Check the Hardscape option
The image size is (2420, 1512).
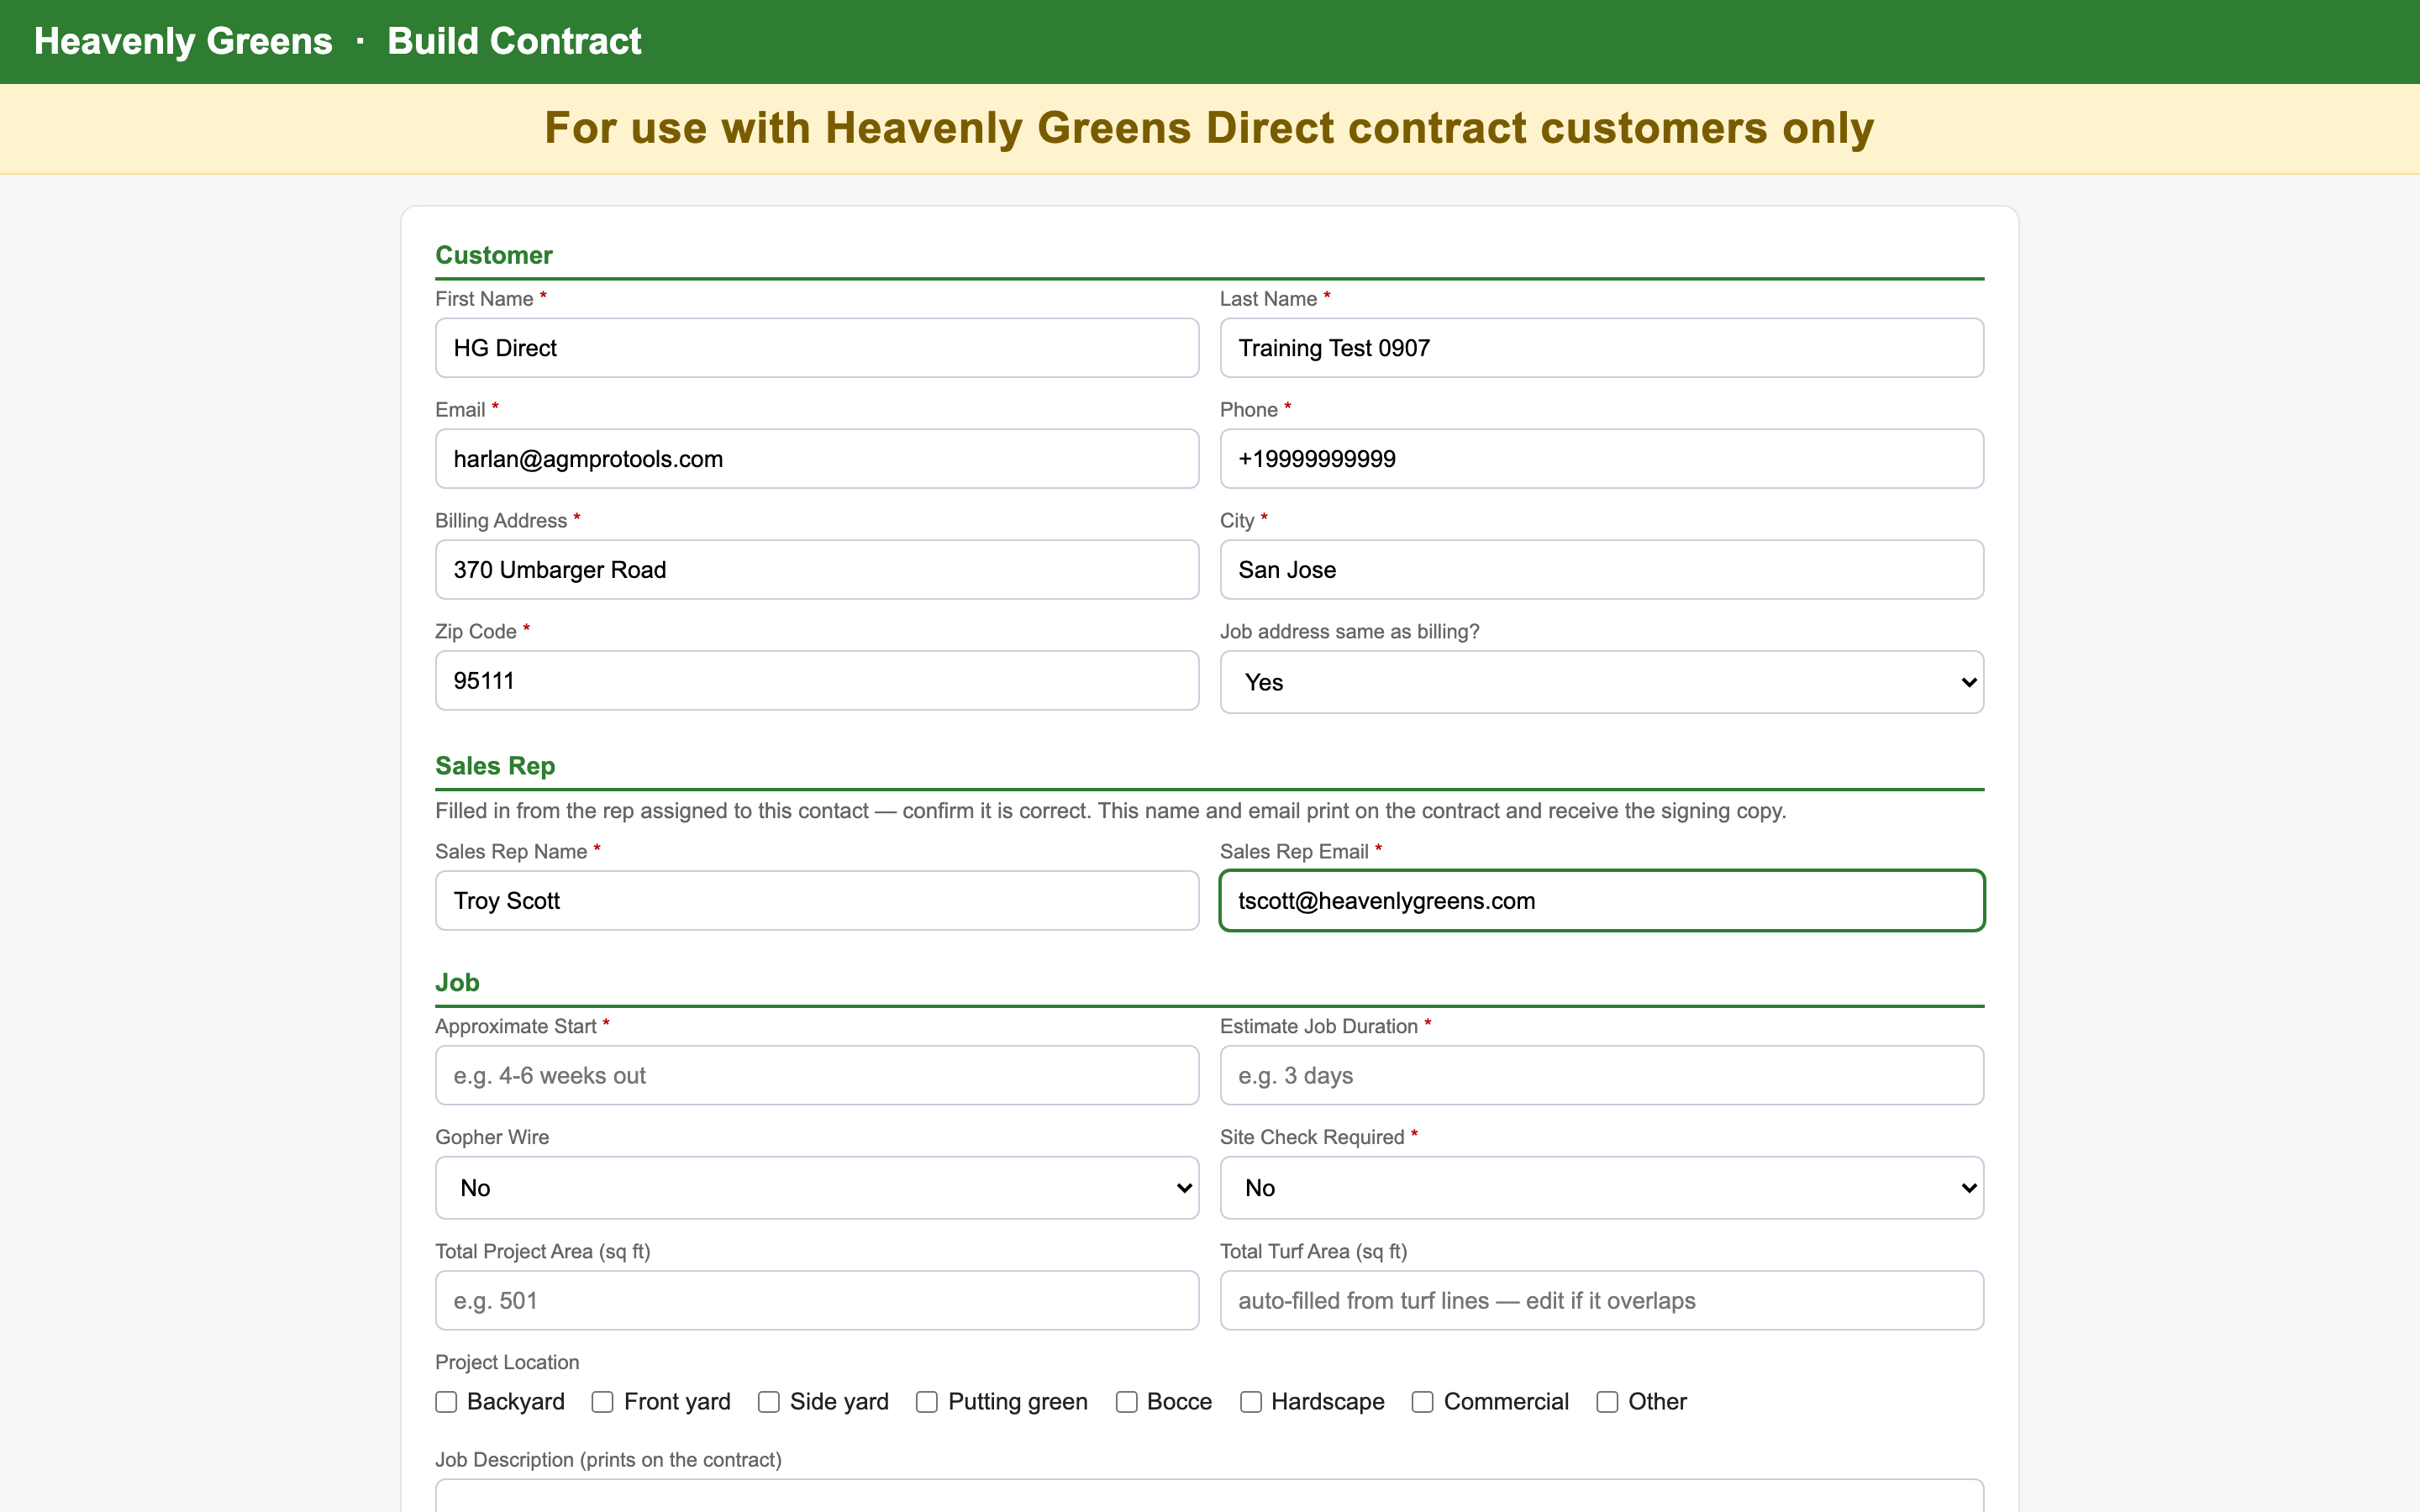[1250, 1402]
